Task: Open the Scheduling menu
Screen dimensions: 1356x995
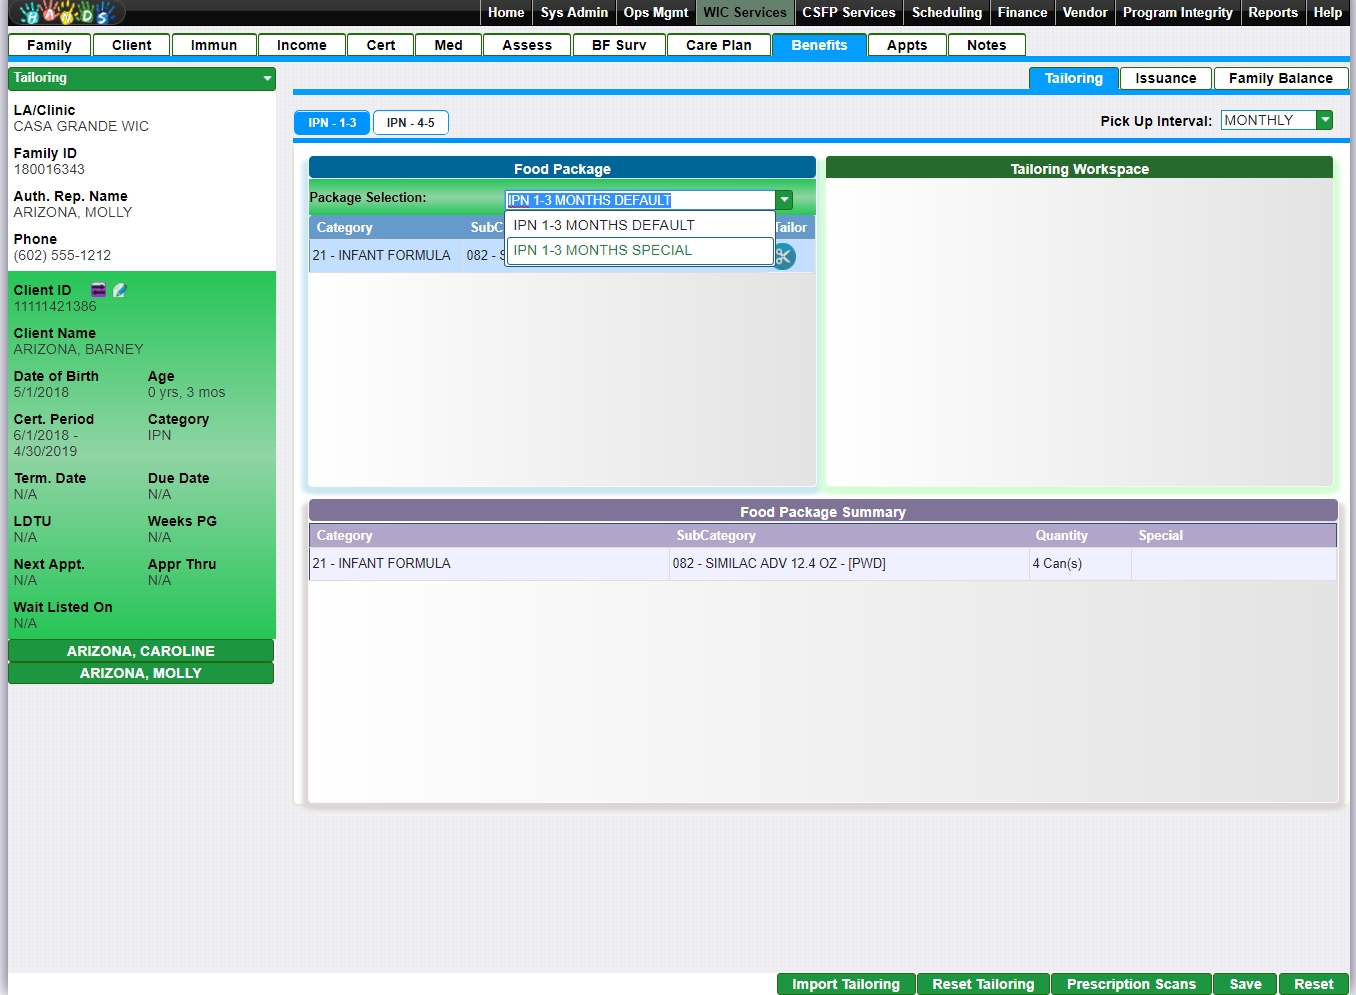Action: point(946,13)
